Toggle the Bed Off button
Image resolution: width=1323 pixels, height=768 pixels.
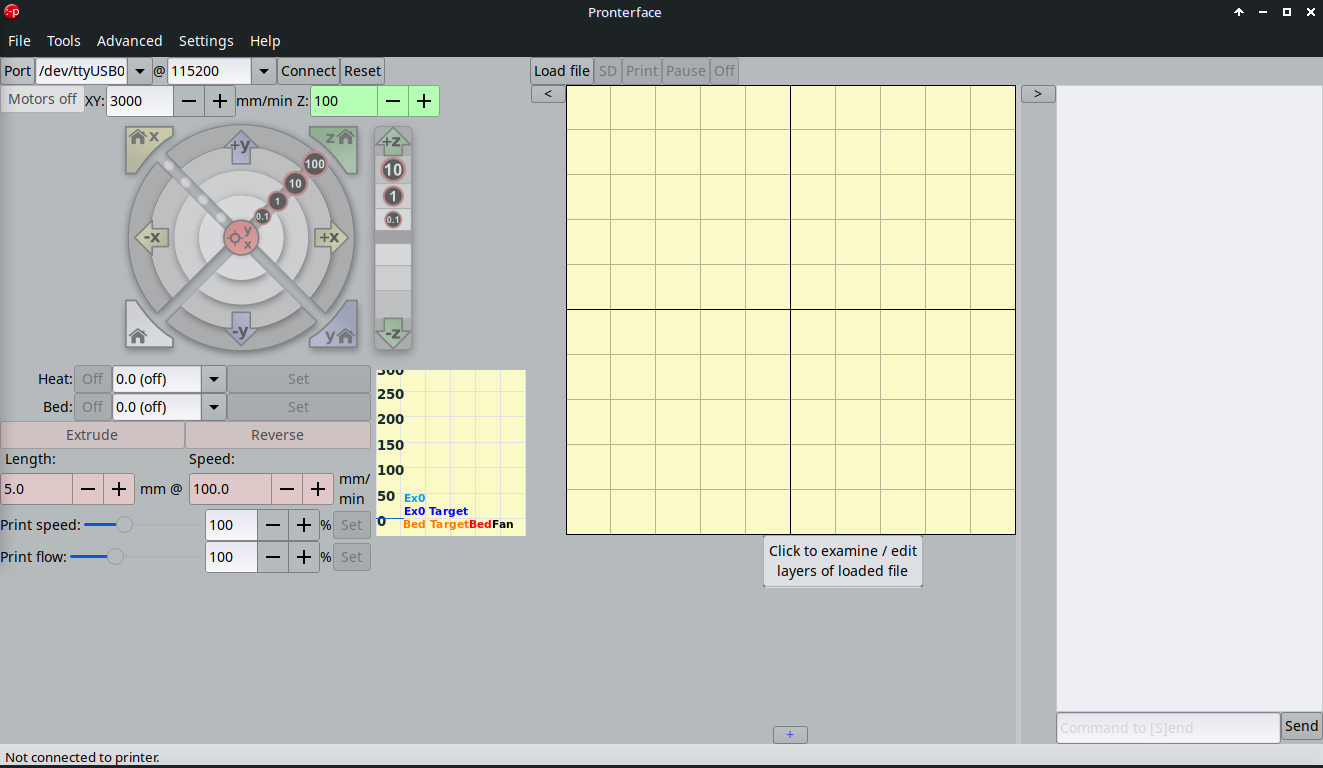coord(92,407)
